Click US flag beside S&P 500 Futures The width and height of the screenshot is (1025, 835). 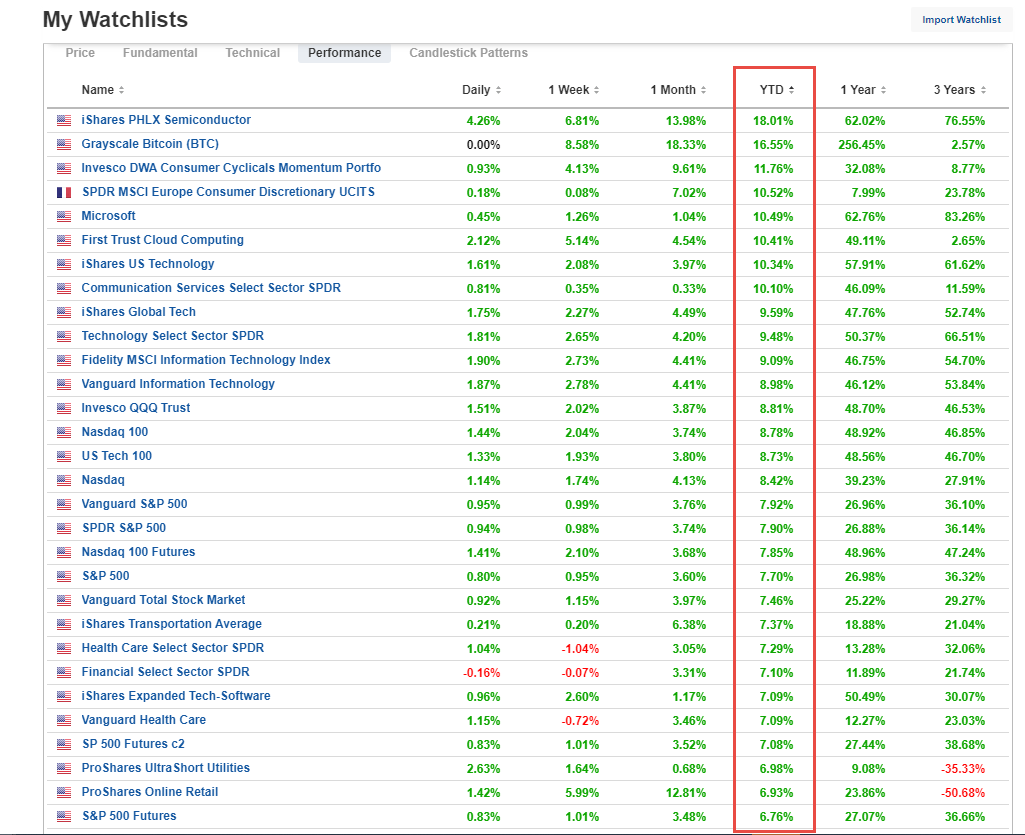point(64,817)
